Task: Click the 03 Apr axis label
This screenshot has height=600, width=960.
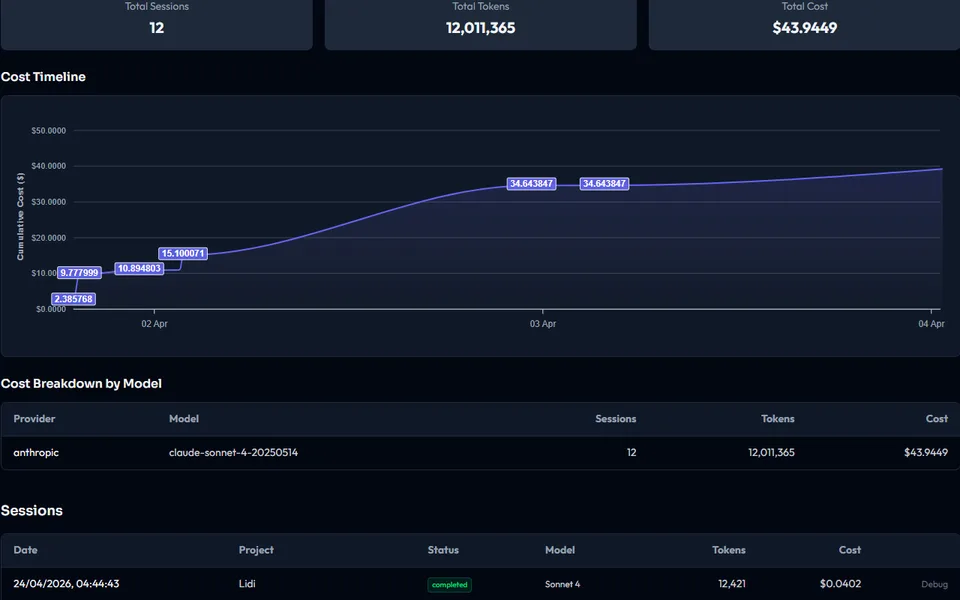Action: (543, 324)
